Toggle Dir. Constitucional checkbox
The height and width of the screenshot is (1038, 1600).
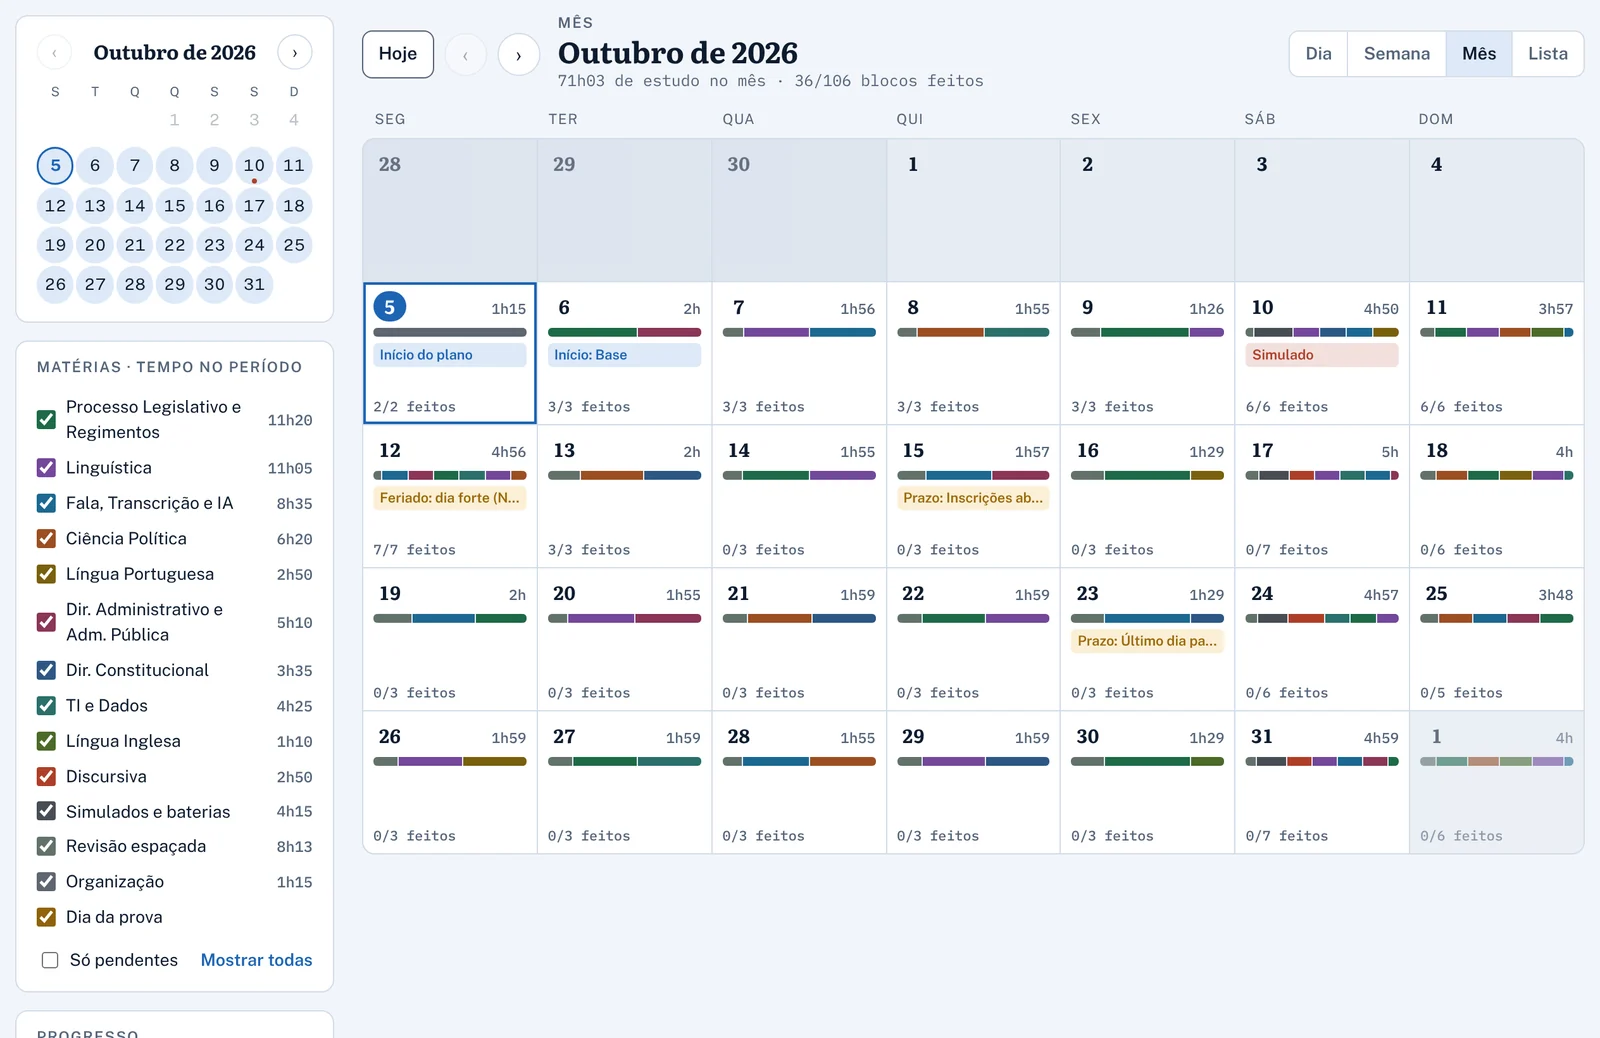(46, 670)
